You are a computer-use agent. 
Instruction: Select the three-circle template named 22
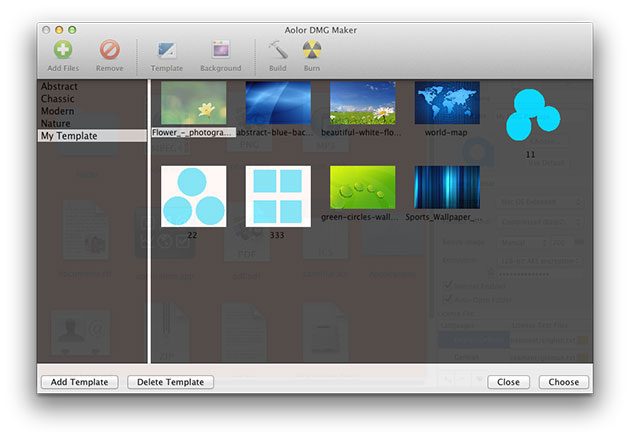pyautogui.click(x=193, y=196)
